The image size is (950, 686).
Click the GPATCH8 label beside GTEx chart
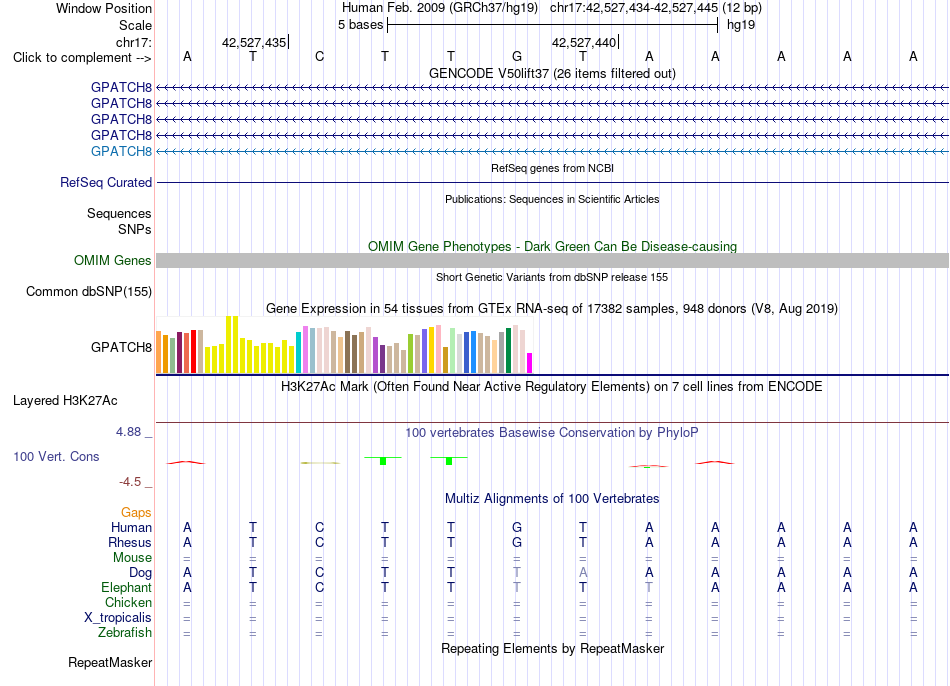tap(121, 347)
